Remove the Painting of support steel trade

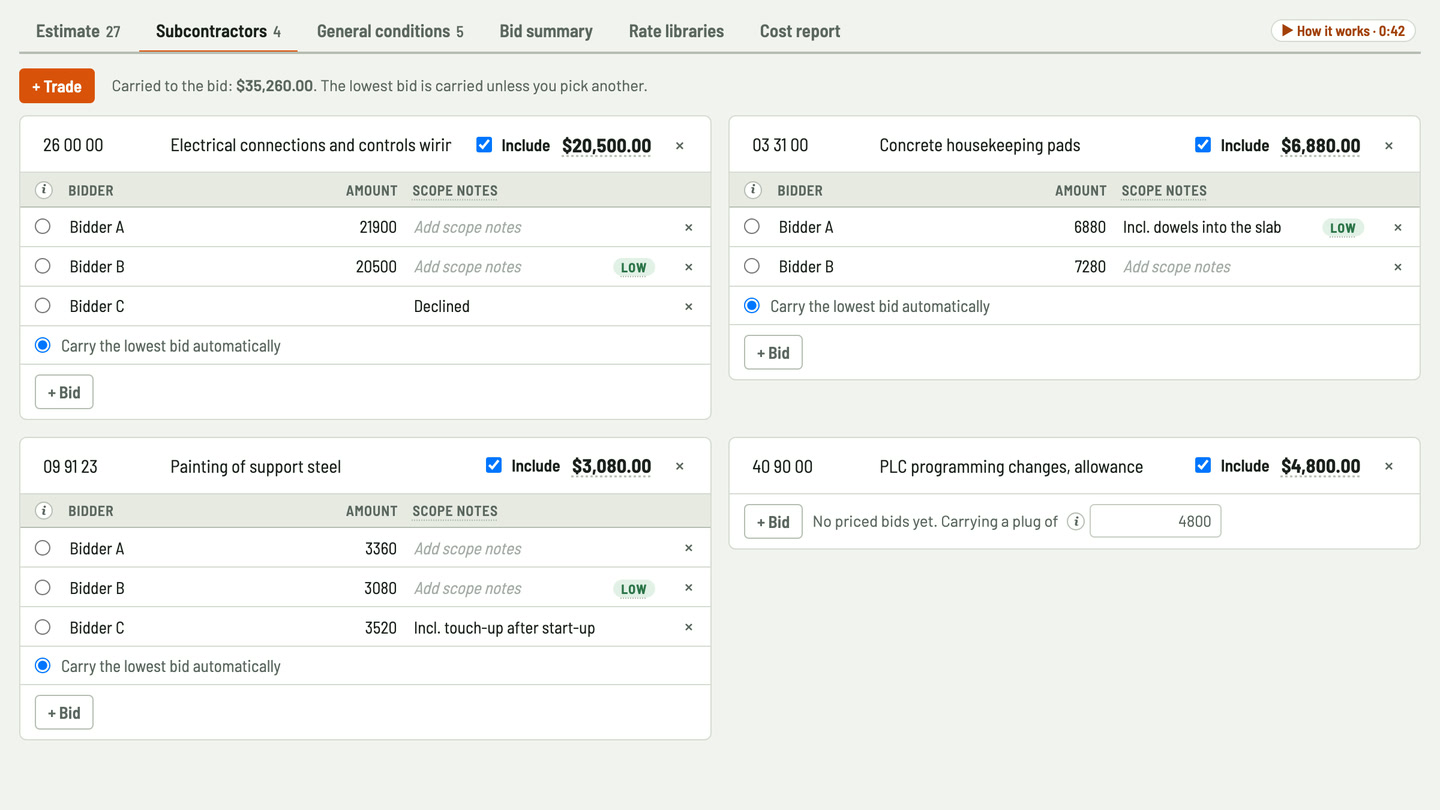[x=680, y=466]
